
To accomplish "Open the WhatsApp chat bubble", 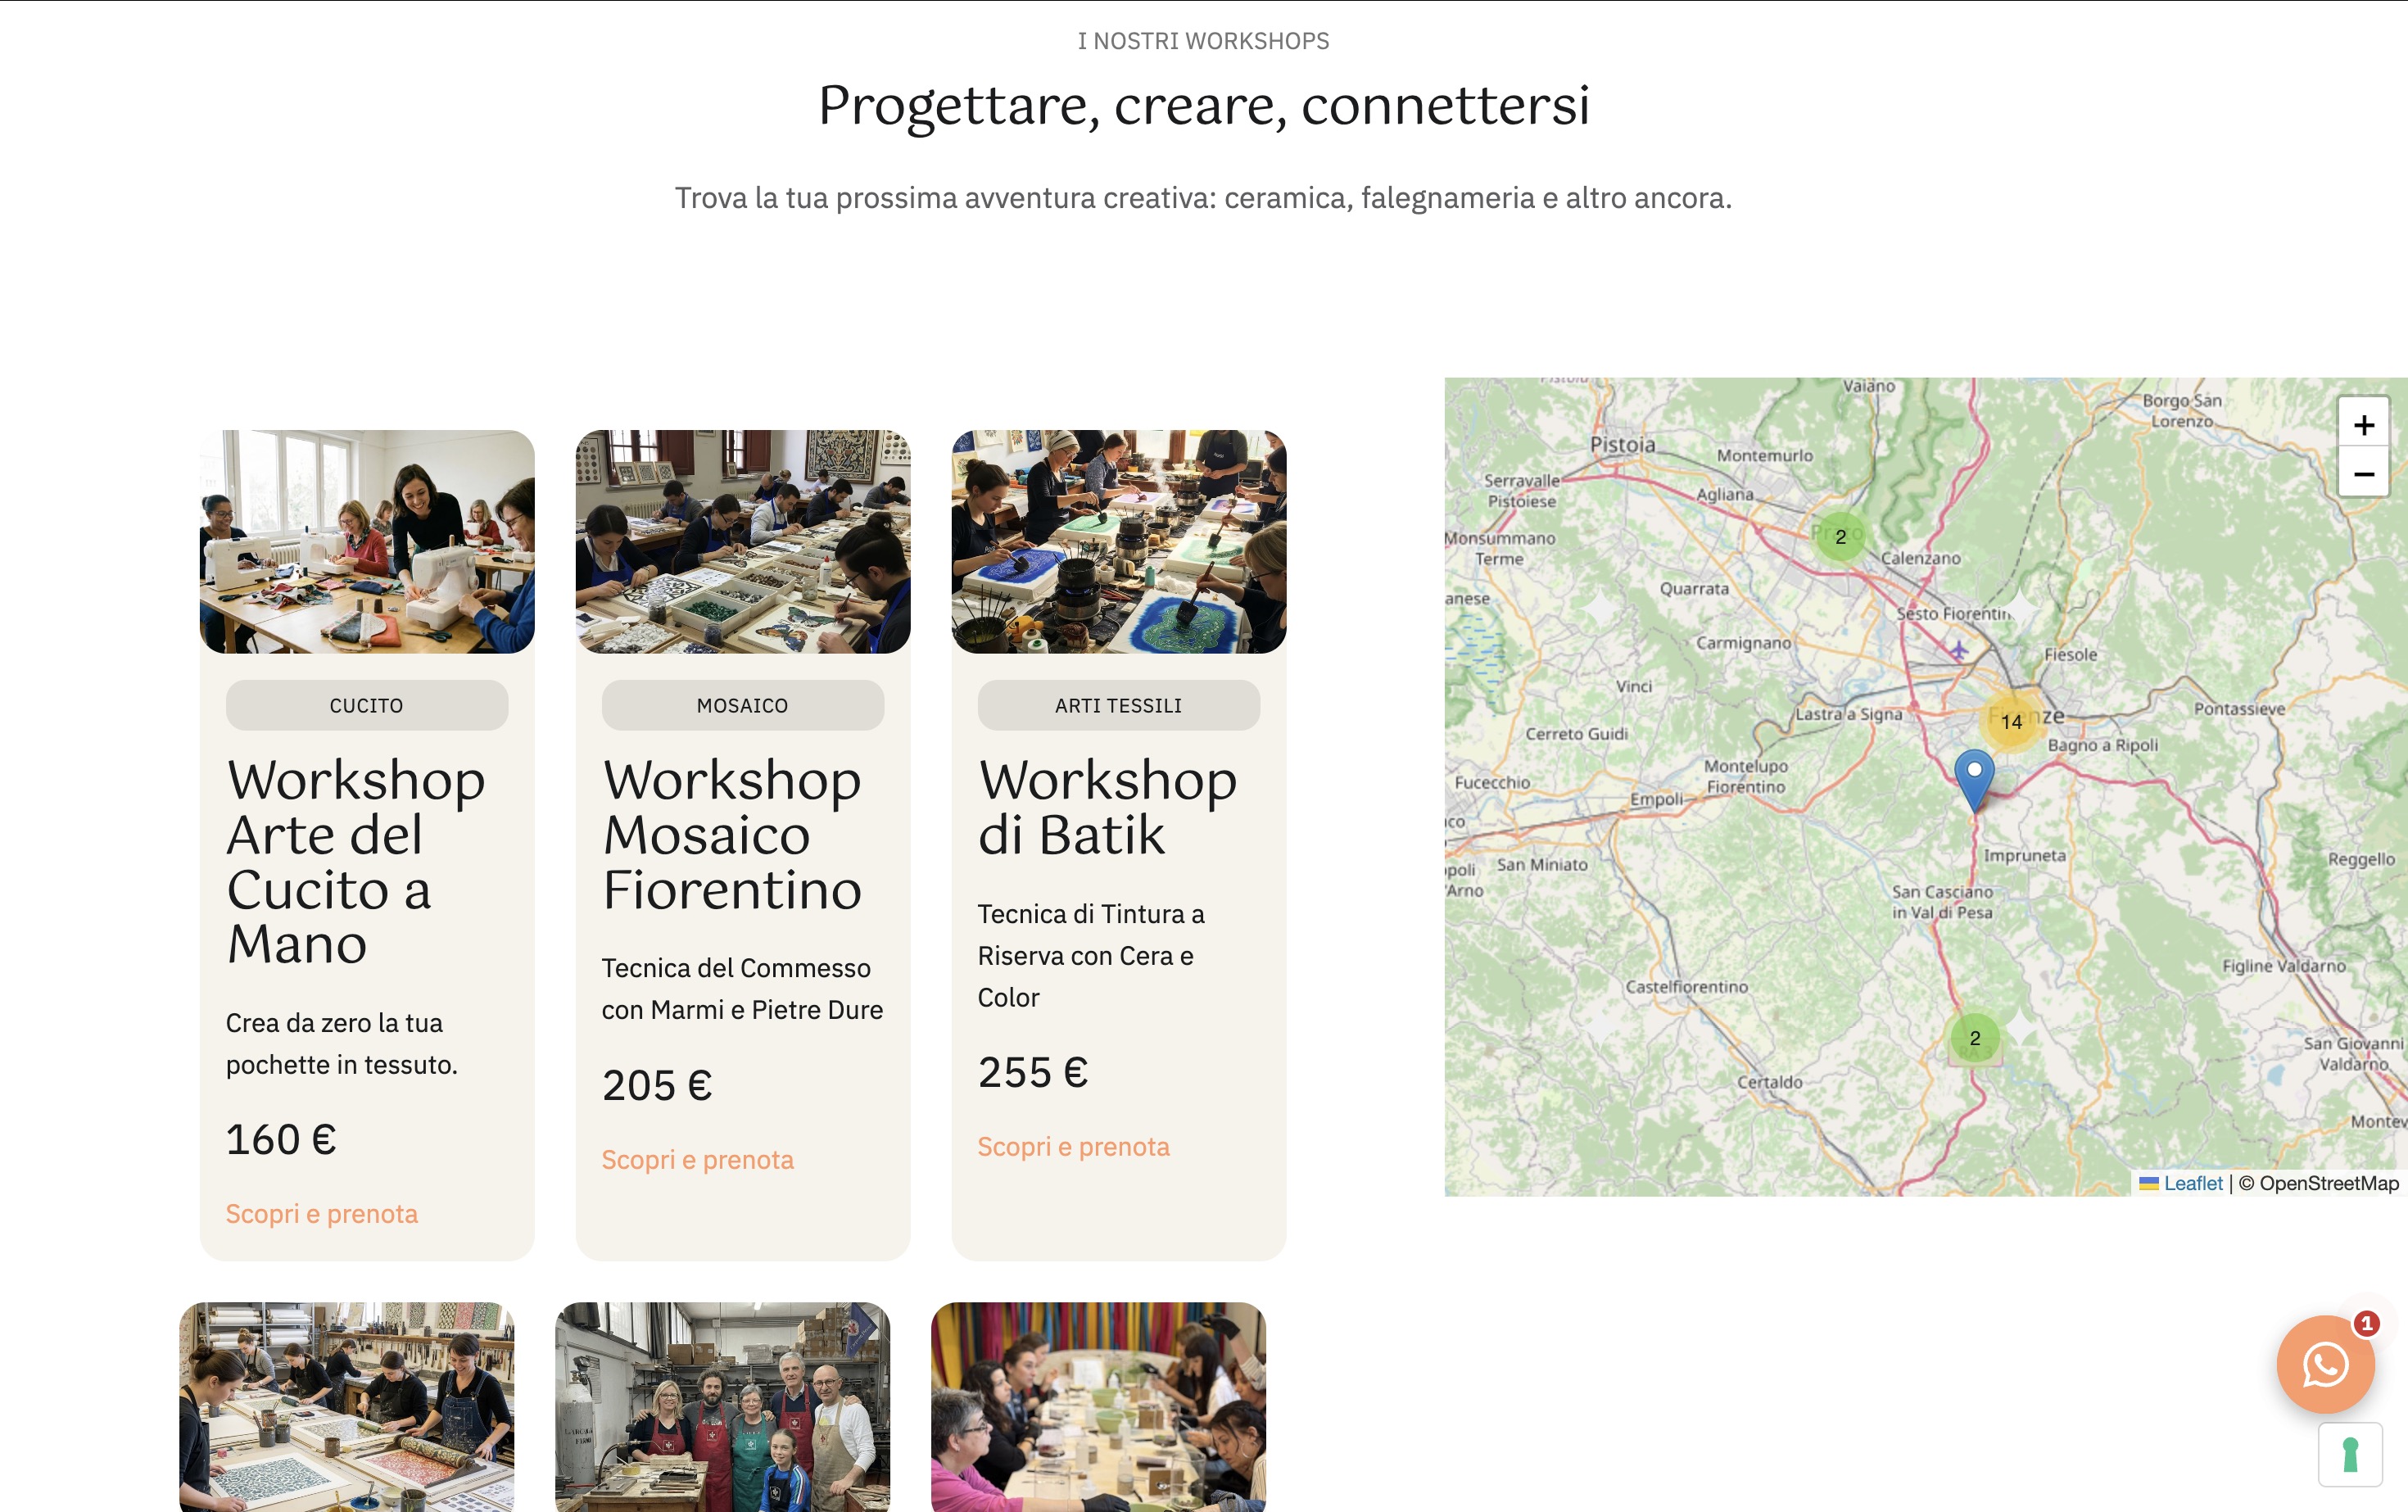I will [2325, 1364].
